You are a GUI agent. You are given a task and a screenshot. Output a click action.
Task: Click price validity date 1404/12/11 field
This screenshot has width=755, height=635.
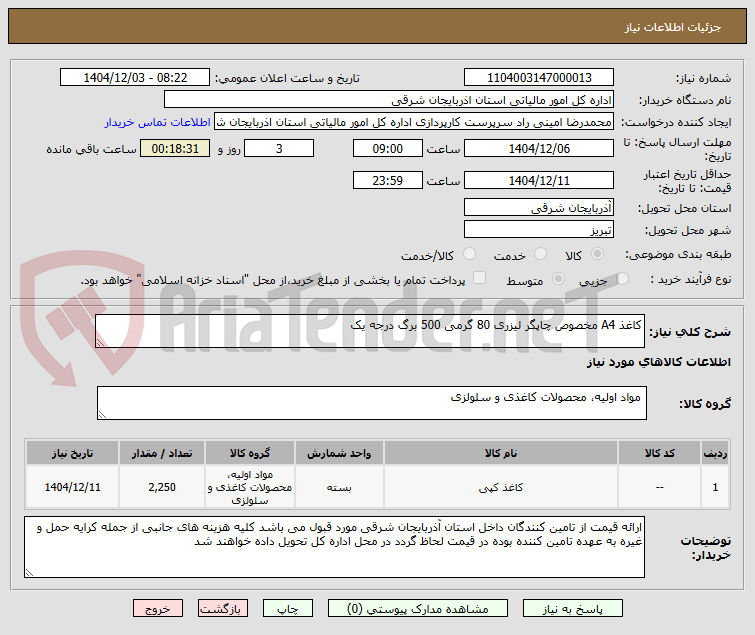pos(539,180)
